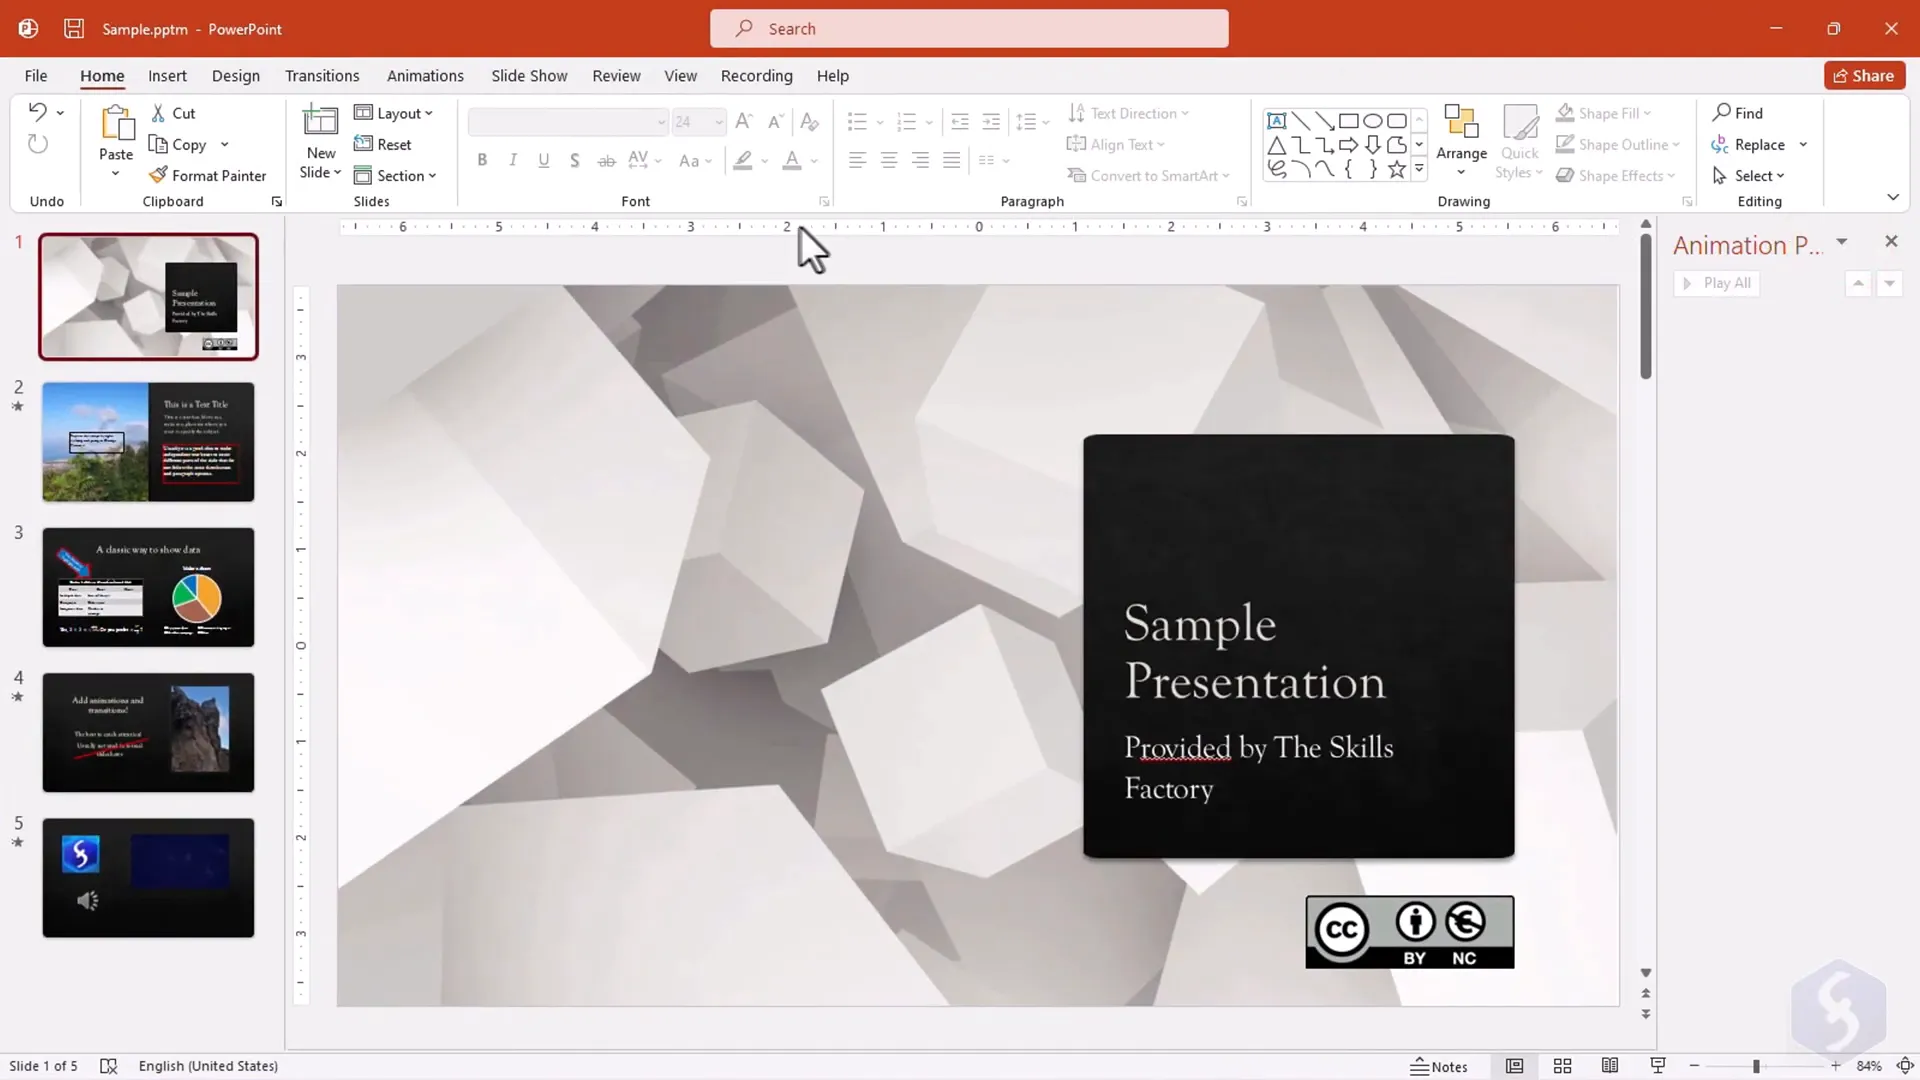Click the Increase List Level indent icon

(991, 122)
